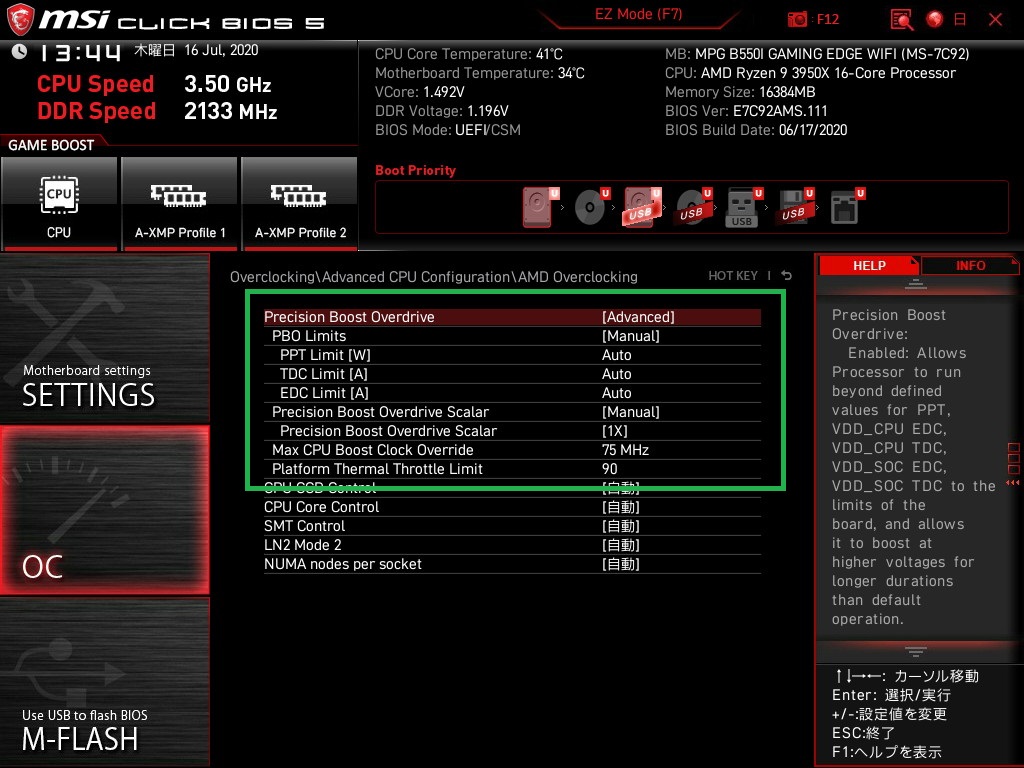Click the DDR Speed 2133 MHz reading

click(x=157, y=111)
